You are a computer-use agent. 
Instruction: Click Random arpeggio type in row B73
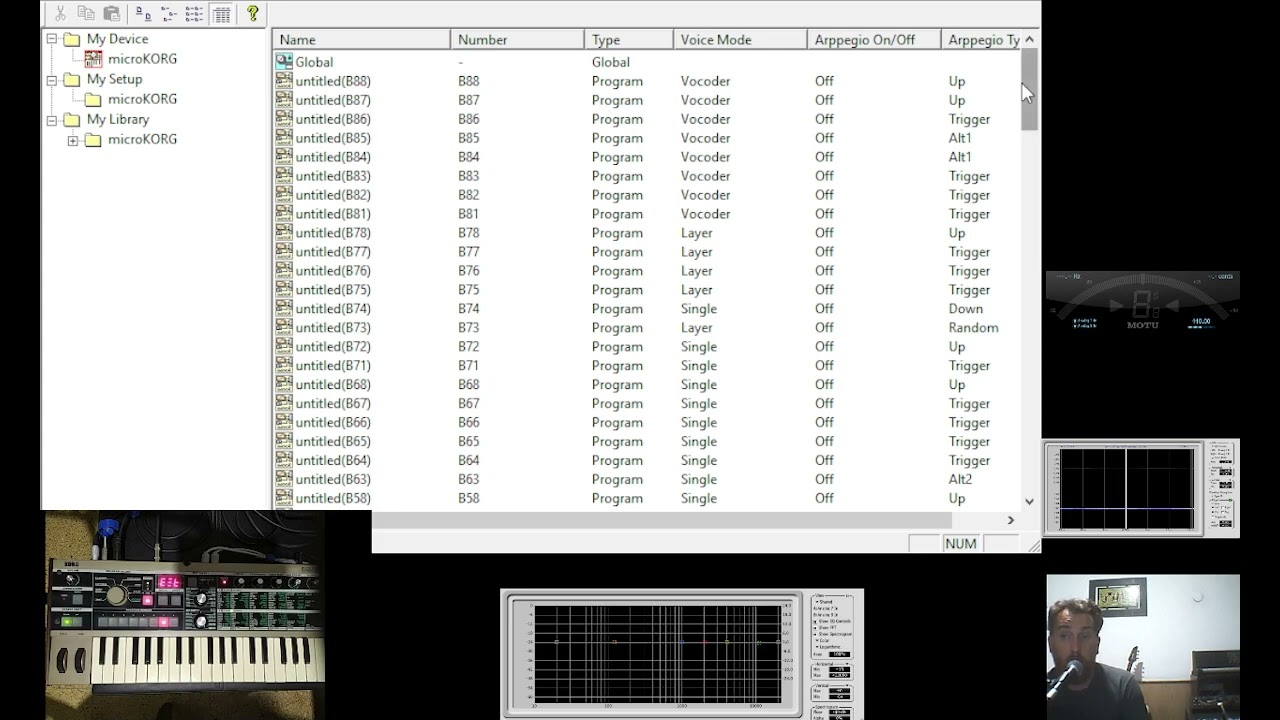coord(973,328)
